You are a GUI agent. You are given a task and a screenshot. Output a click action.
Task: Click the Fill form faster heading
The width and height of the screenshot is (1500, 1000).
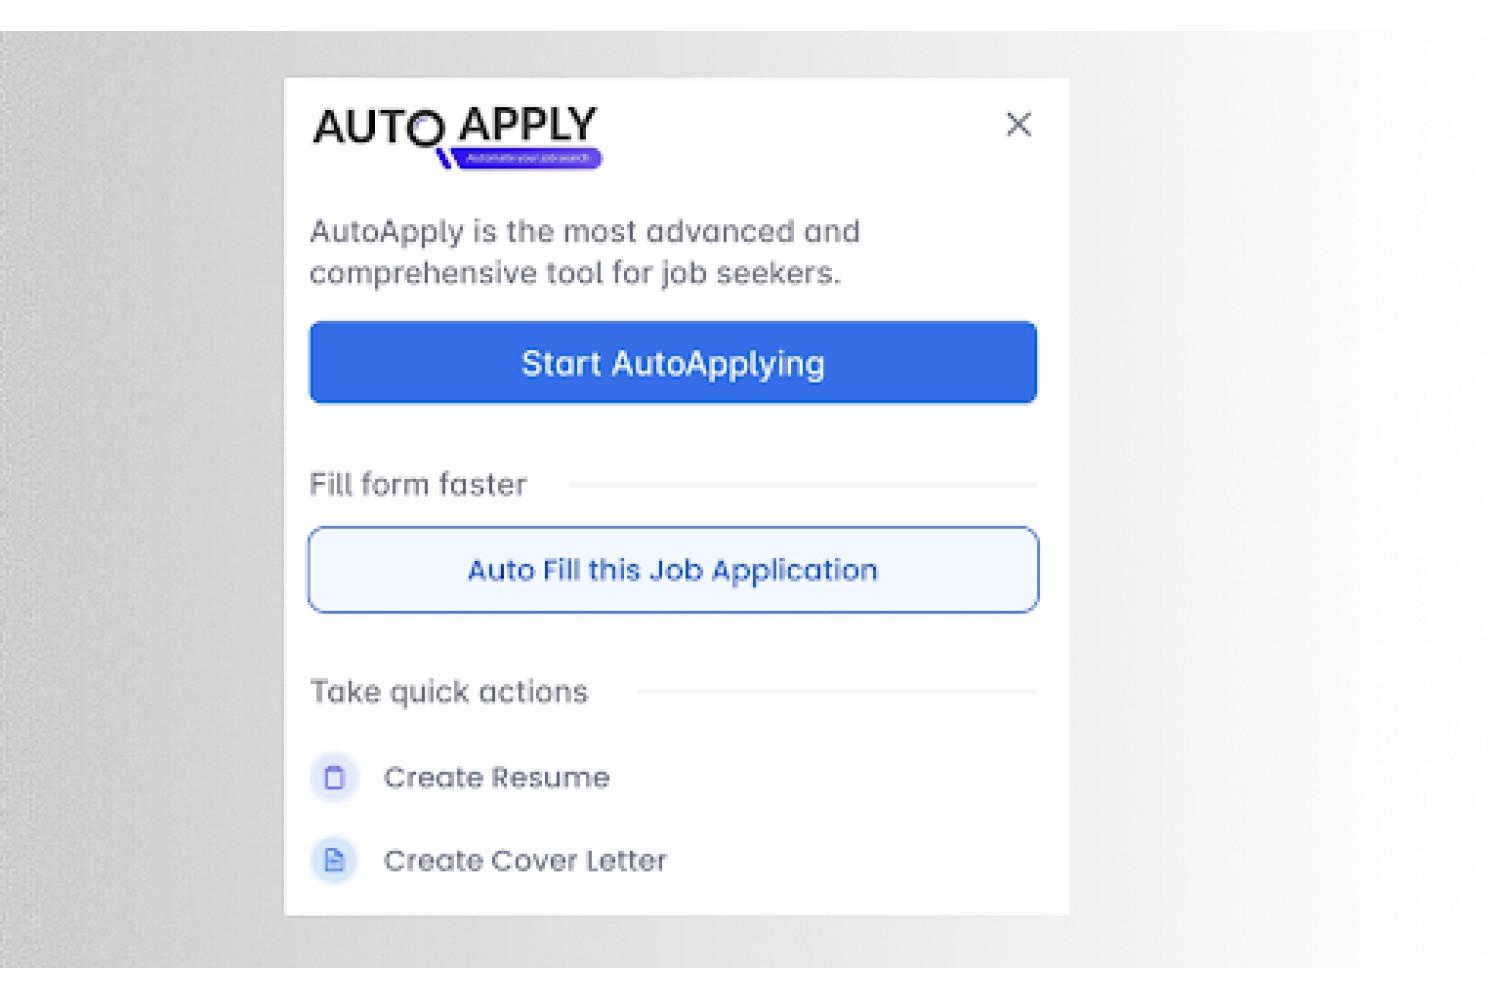pos(418,484)
